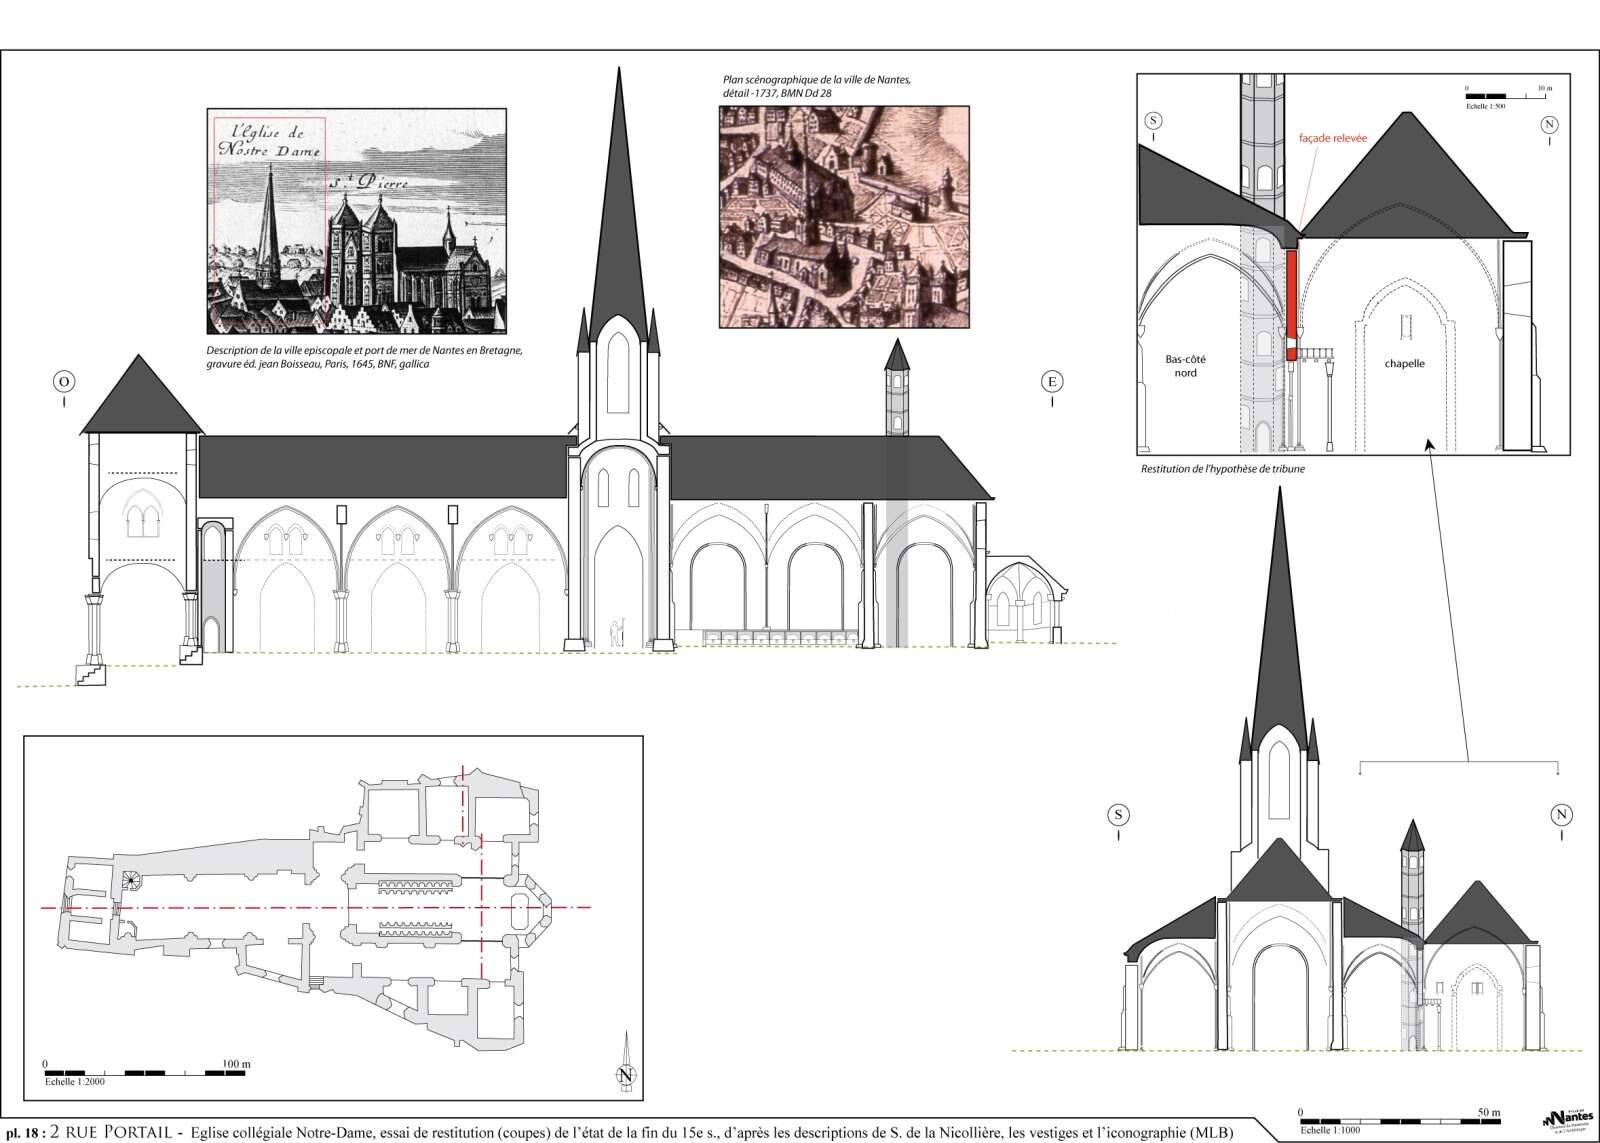The width and height of the screenshot is (1600, 1143).
Task: Select the 'Echelle 1:2000' scale label
Action: click(77, 1082)
